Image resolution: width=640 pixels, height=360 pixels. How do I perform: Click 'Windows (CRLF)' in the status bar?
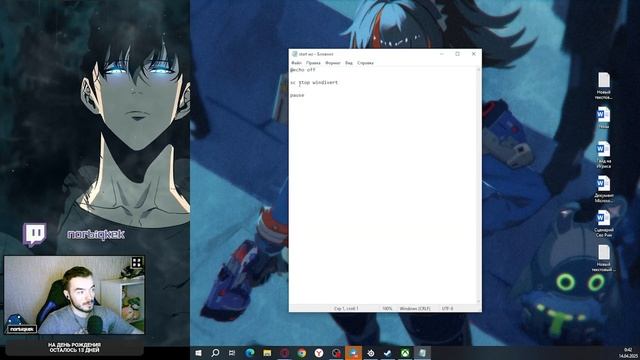click(x=415, y=309)
